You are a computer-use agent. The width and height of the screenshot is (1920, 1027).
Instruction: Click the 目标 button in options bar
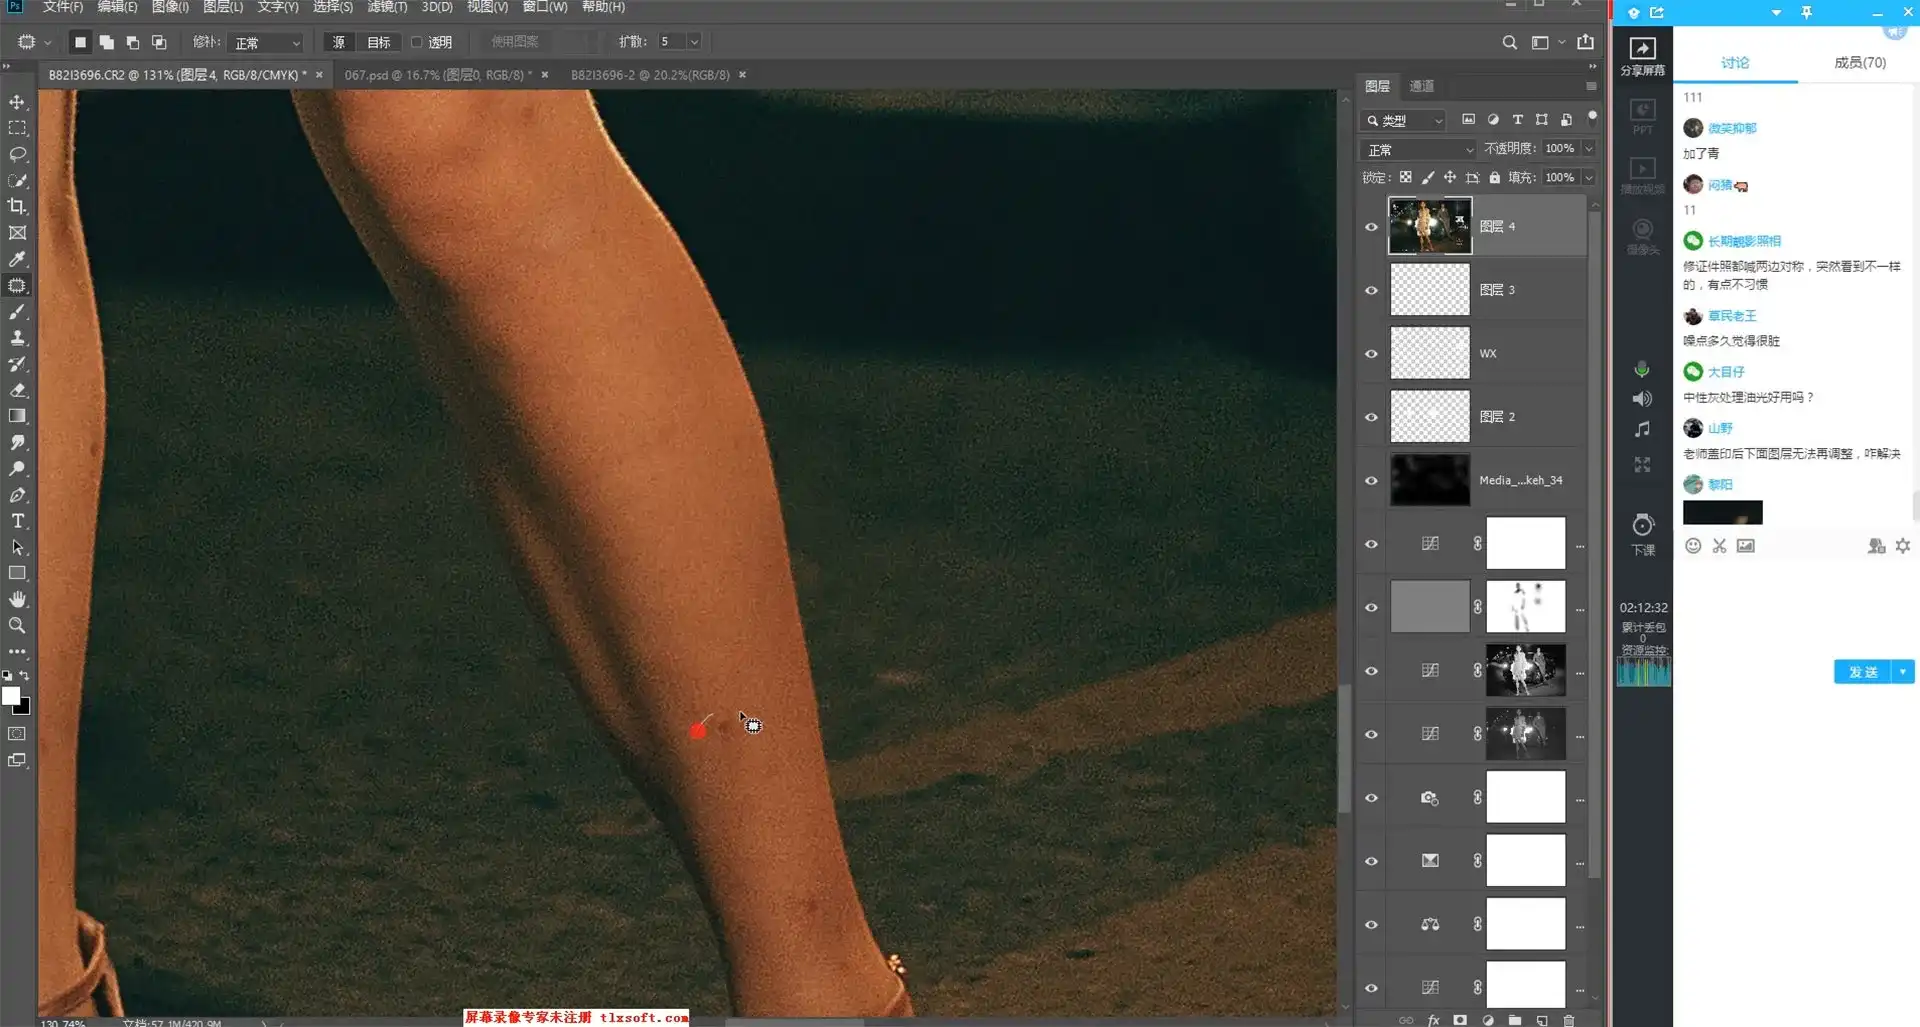point(378,42)
